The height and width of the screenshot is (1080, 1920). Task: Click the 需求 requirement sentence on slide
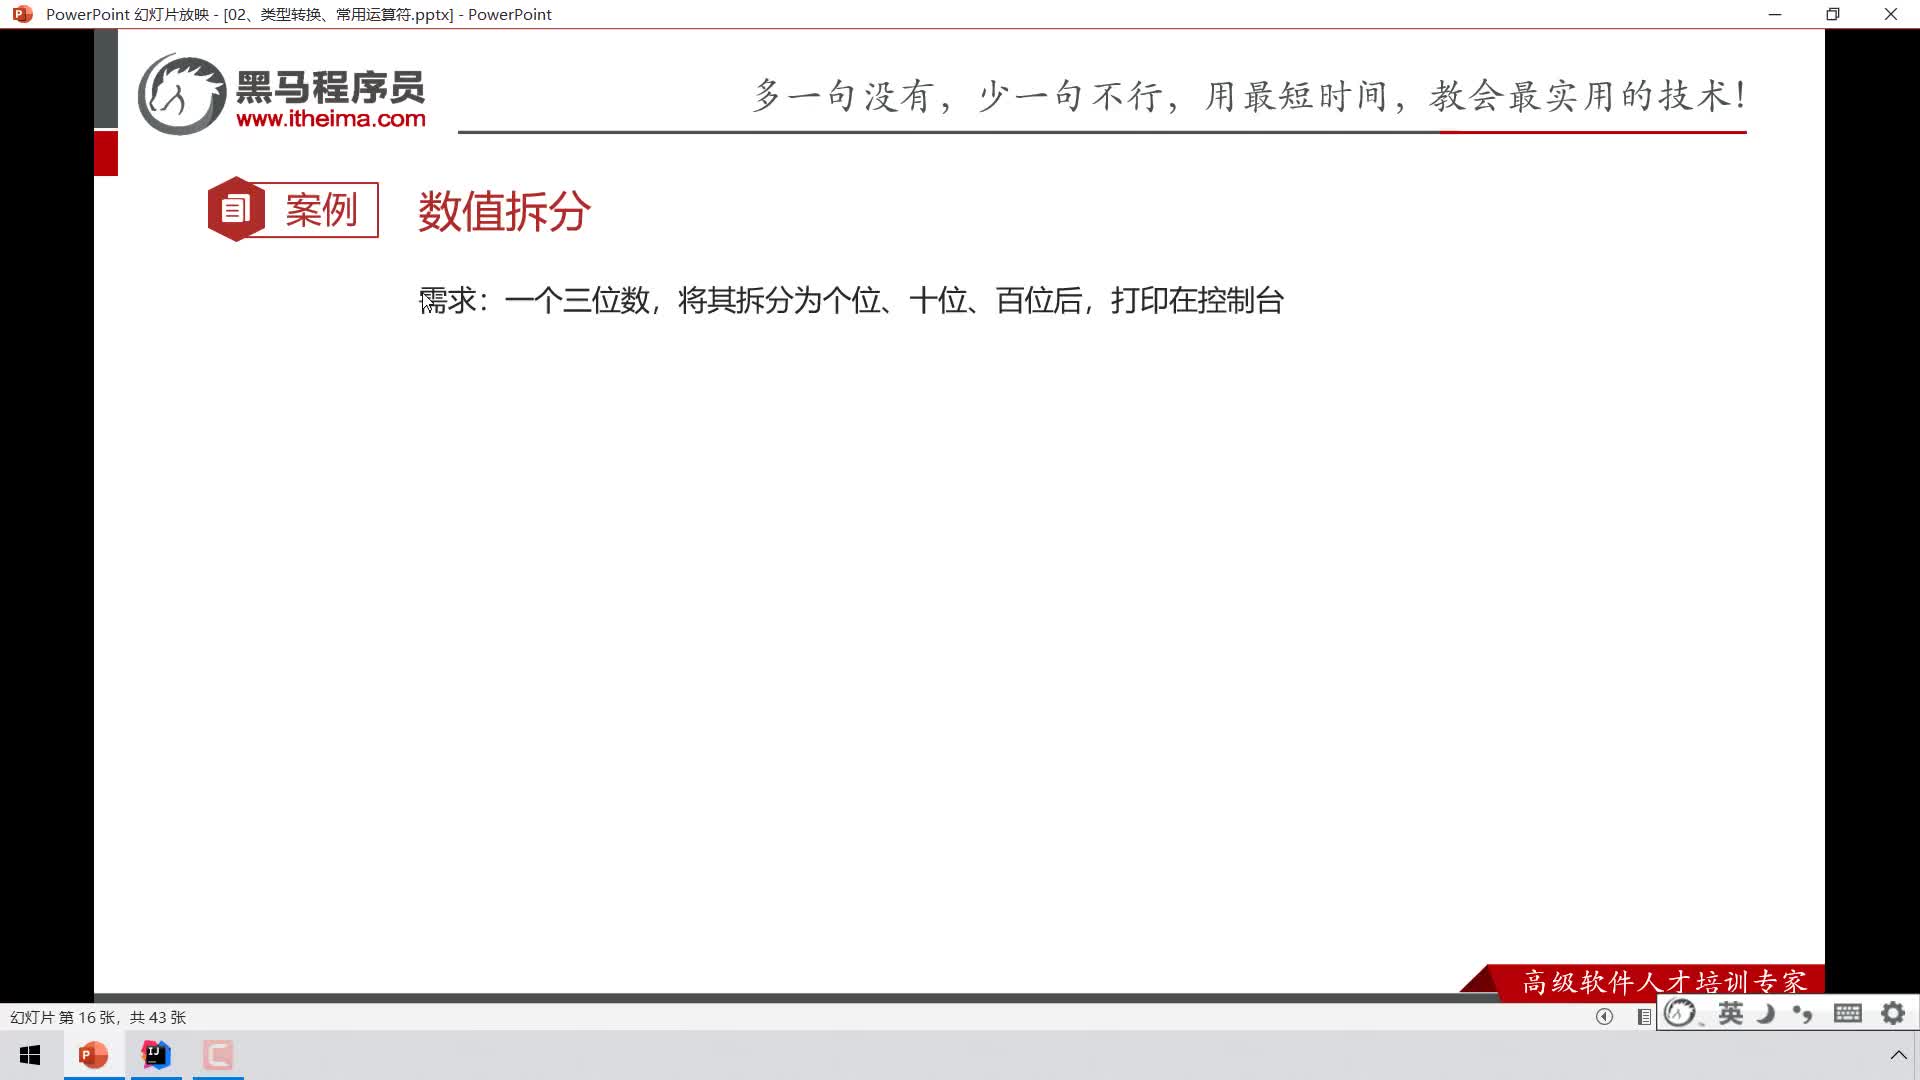point(851,300)
